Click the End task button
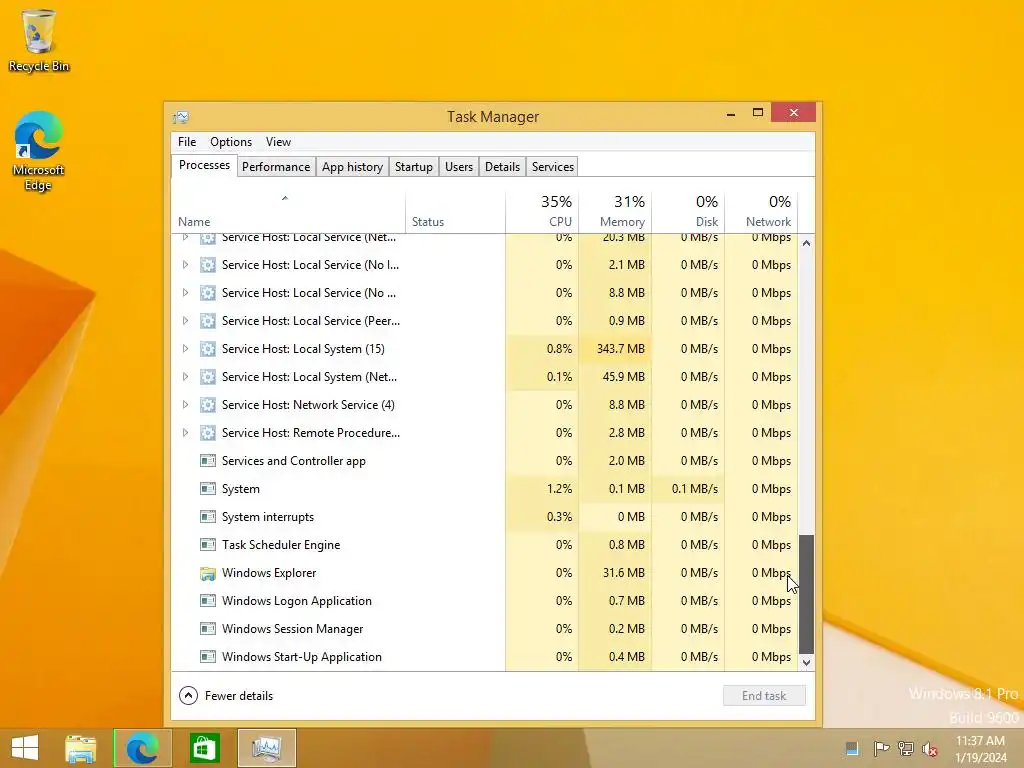Viewport: 1024px width, 768px height. [764, 696]
